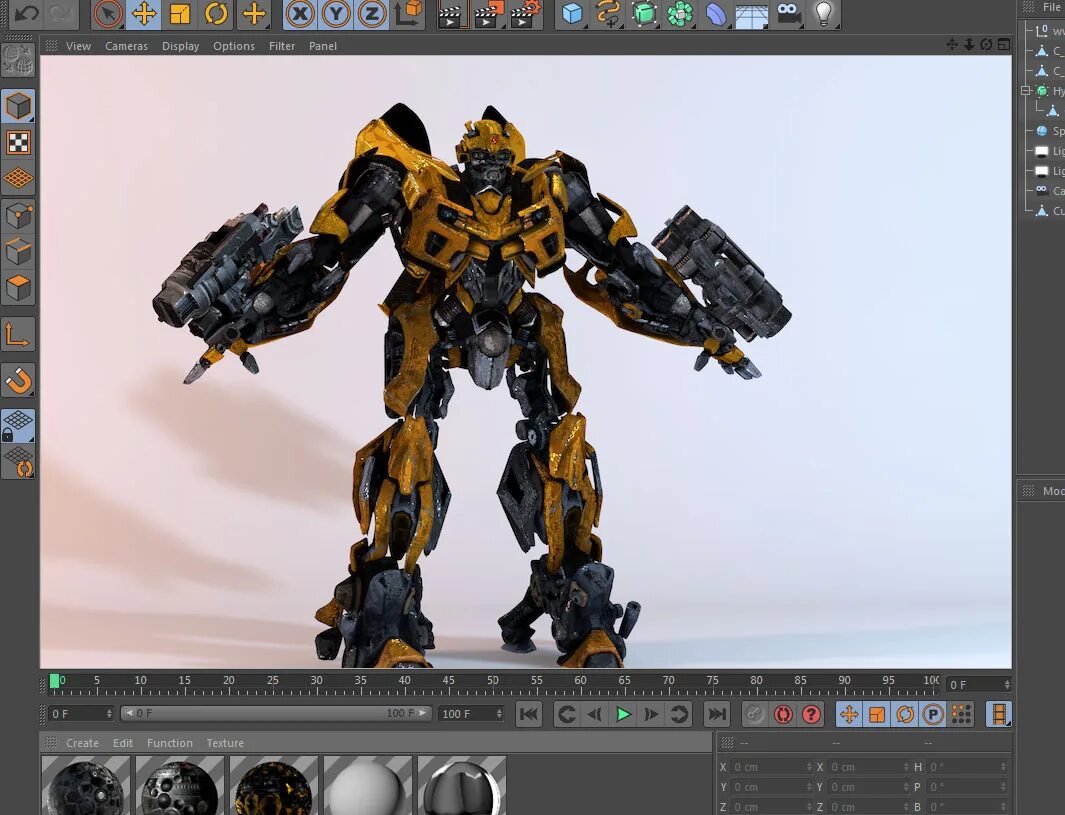Click the Planar Workplane icon

coord(18,463)
